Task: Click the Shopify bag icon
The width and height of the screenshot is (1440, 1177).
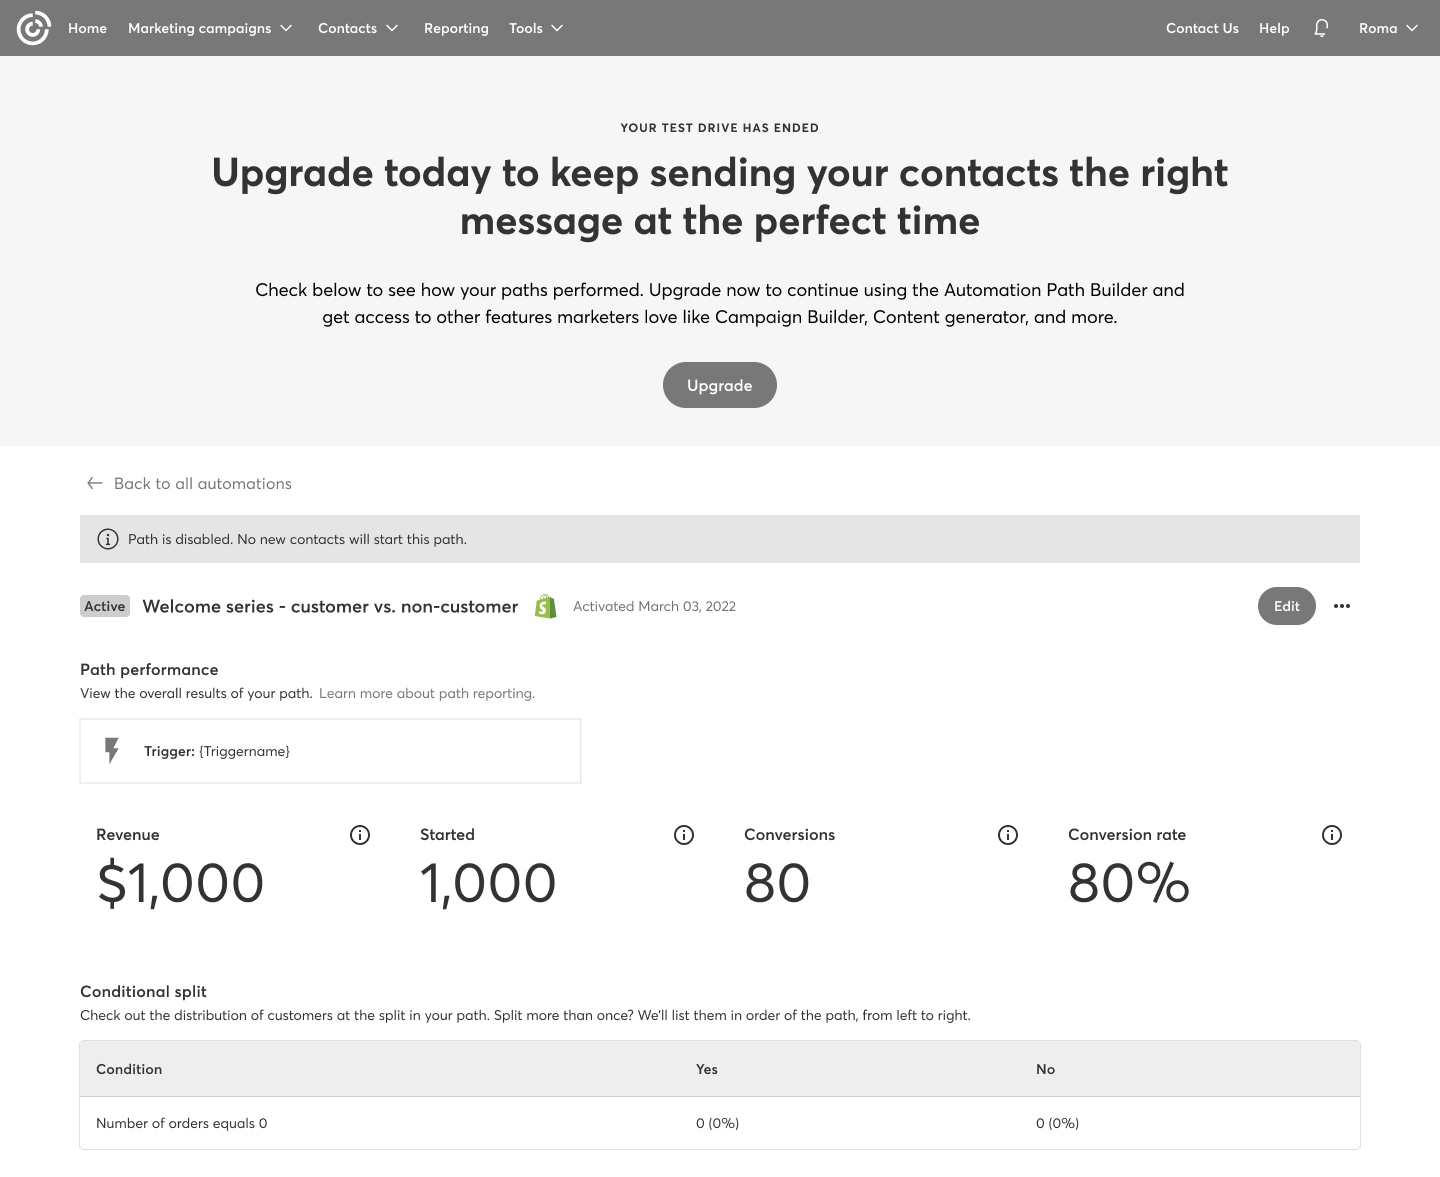Action: point(545,606)
